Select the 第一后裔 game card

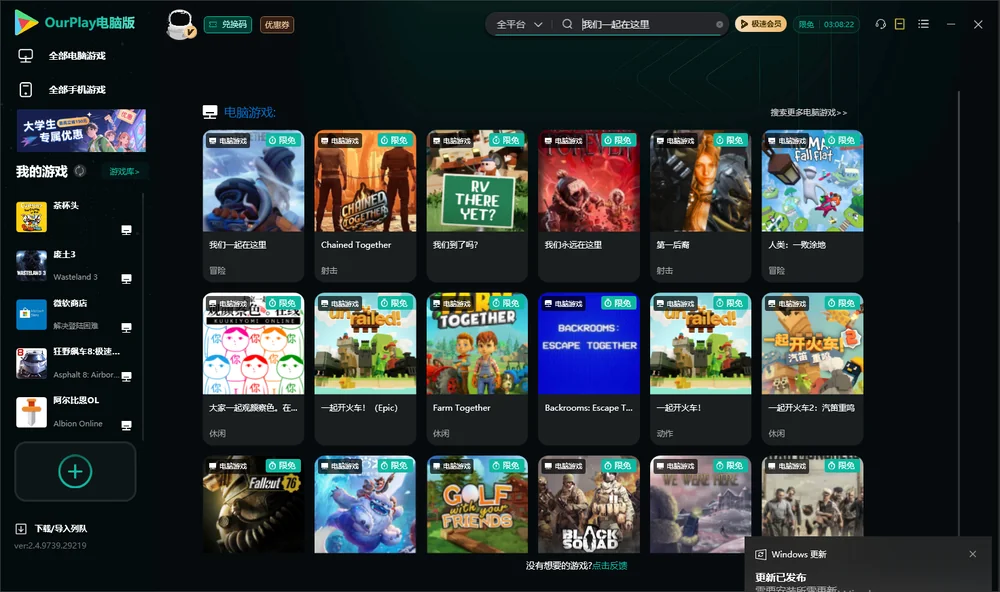(700, 205)
